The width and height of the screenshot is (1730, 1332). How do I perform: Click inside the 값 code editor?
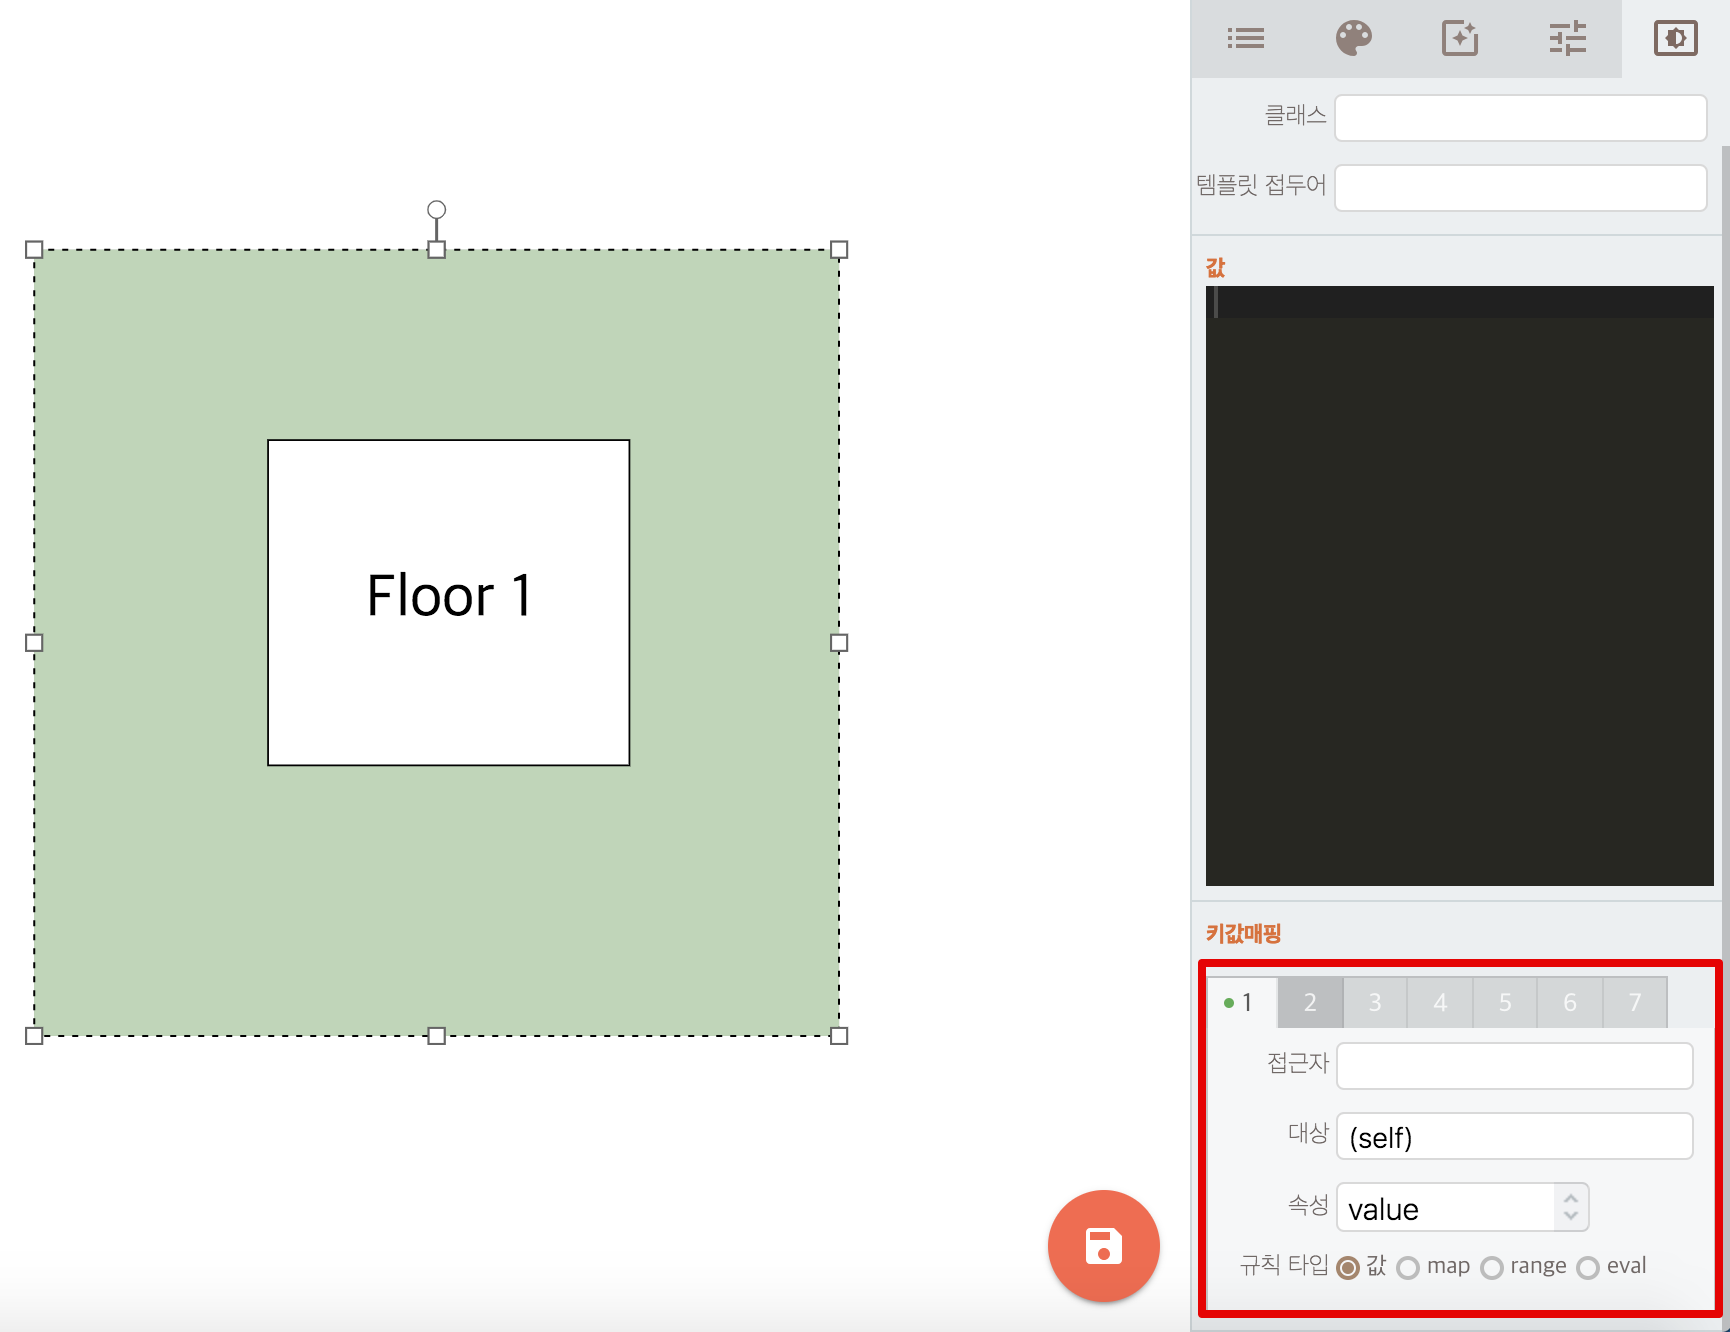tap(1460, 586)
